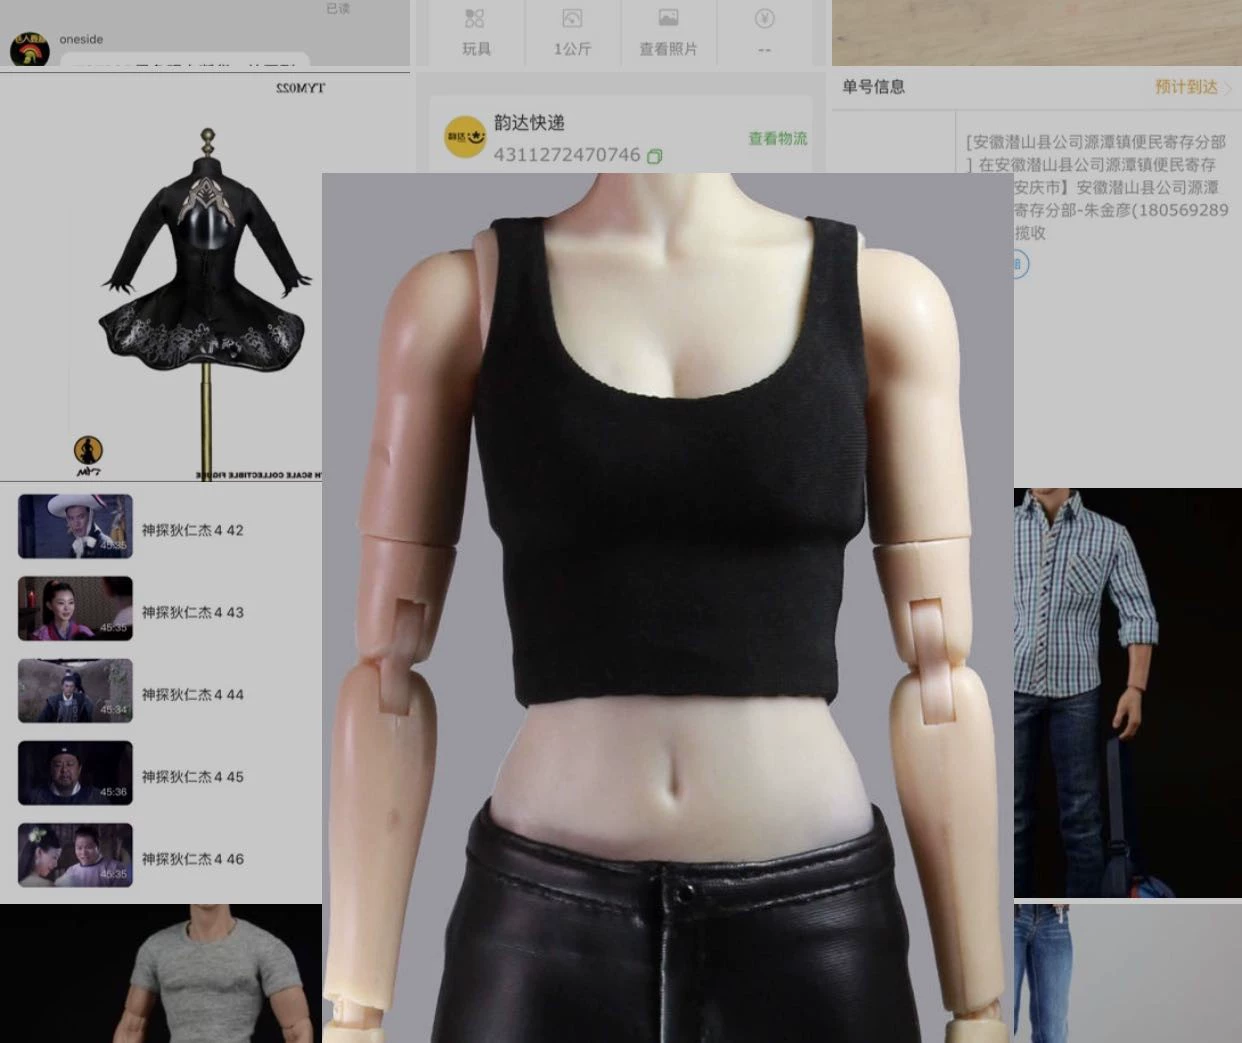Screen dimensions: 1242x1043
Task: Copy tracking number 4311272470746 via copy icon
Action: pyautogui.click(x=654, y=156)
